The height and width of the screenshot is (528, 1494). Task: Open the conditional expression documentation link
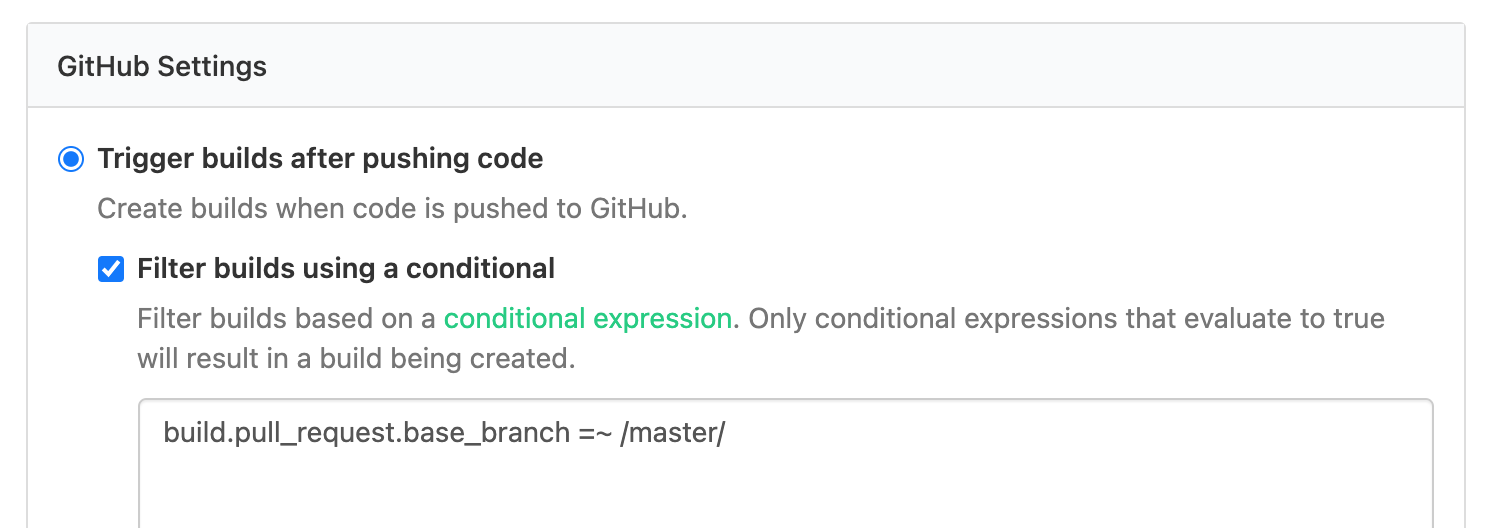587,319
